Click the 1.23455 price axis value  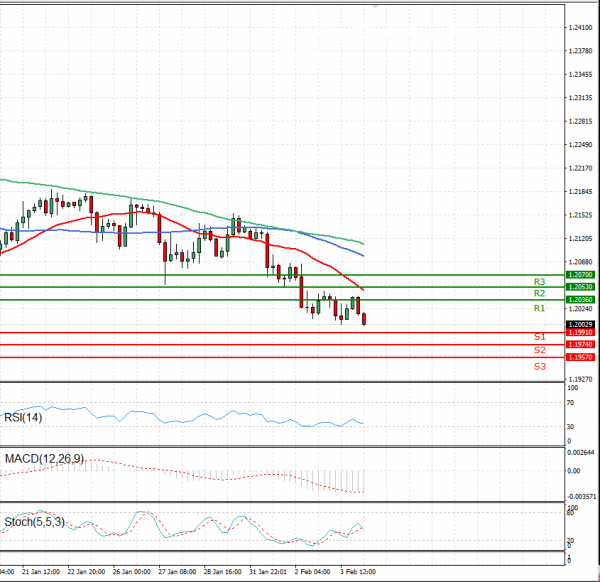[x=580, y=75]
